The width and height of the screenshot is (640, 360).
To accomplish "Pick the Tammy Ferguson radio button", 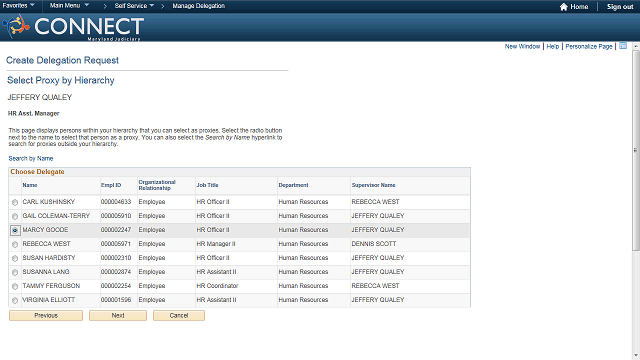I will tap(15, 287).
